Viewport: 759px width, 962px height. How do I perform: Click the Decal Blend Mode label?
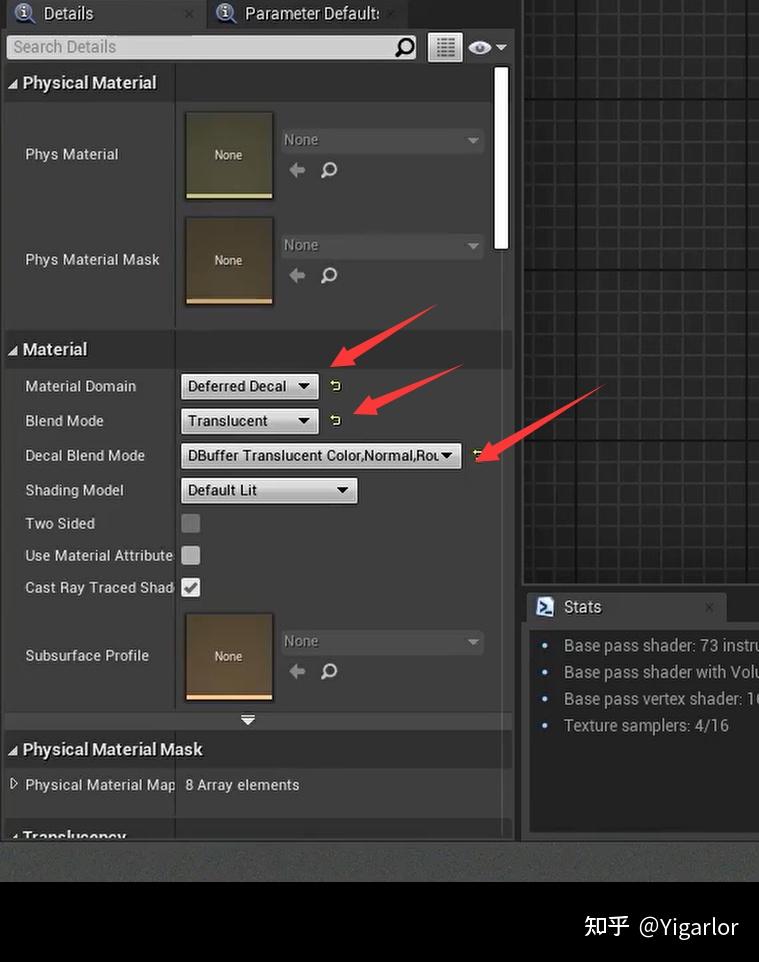tap(85, 455)
